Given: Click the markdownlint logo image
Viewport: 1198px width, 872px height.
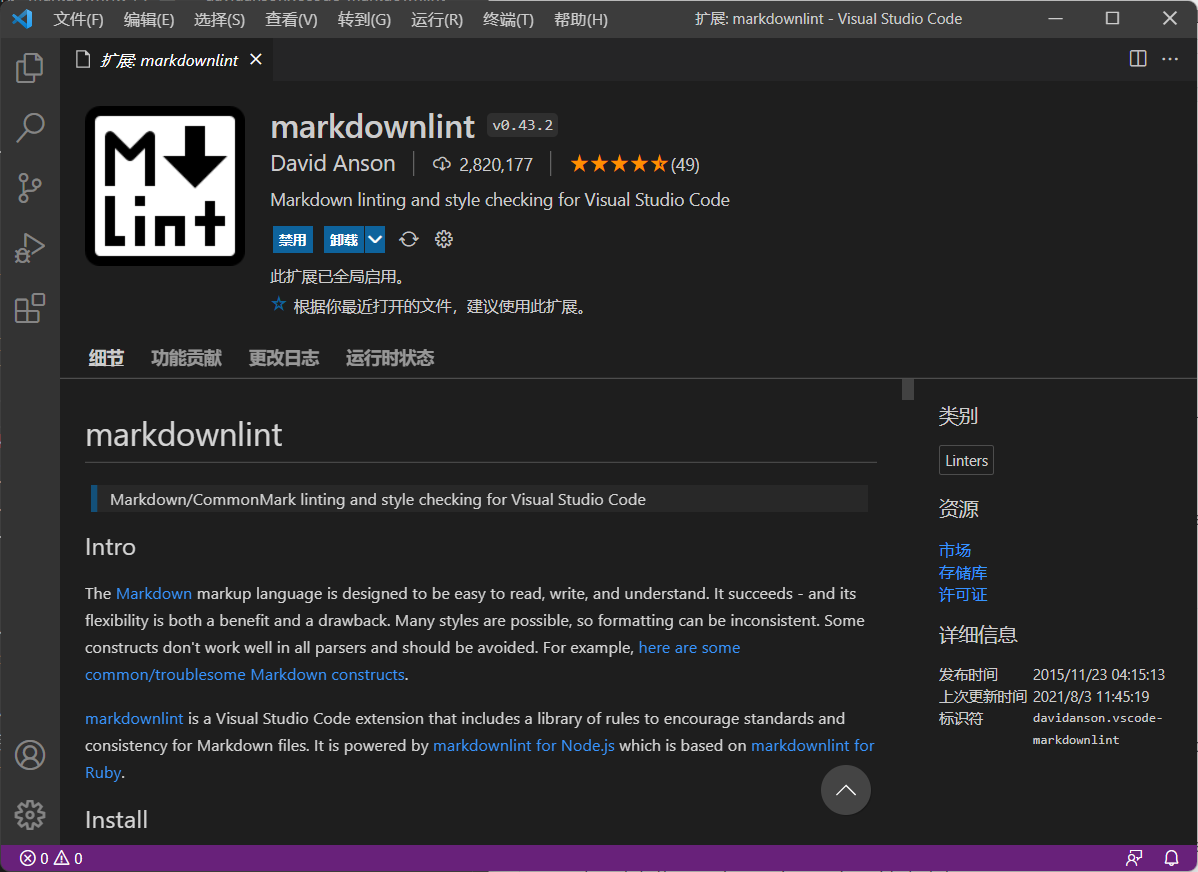Looking at the screenshot, I should [x=165, y=186].
